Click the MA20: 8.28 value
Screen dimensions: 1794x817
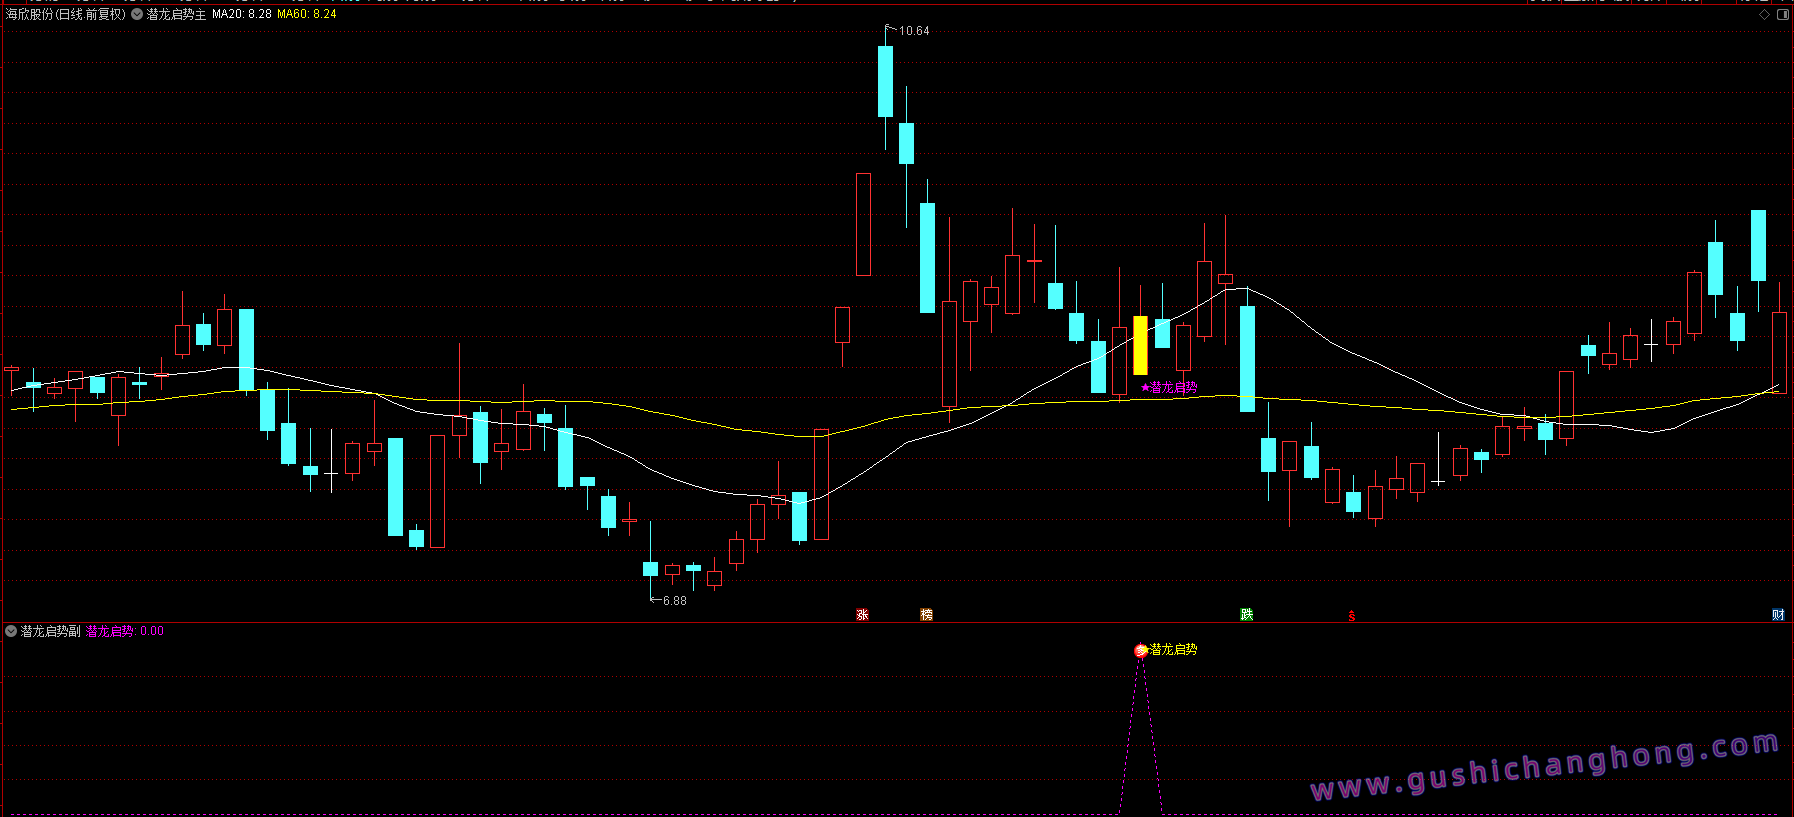[242, 14]
